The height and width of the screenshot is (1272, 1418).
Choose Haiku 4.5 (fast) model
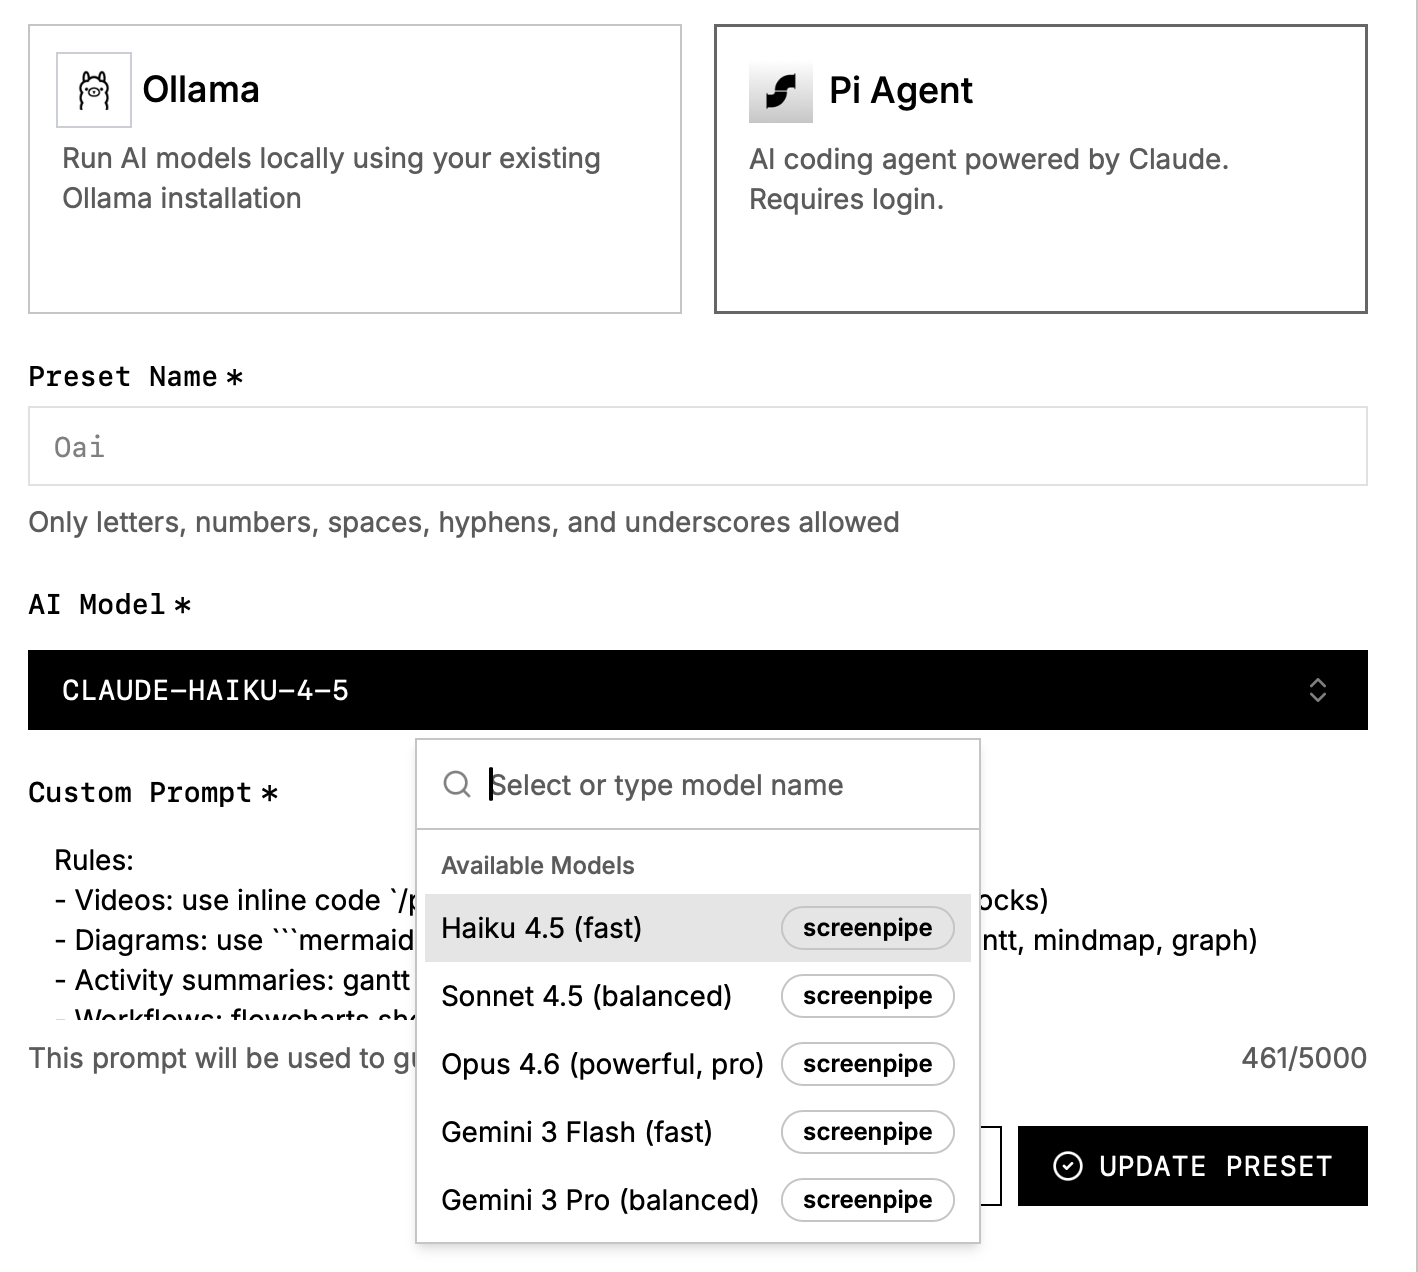tap(542, 928)
